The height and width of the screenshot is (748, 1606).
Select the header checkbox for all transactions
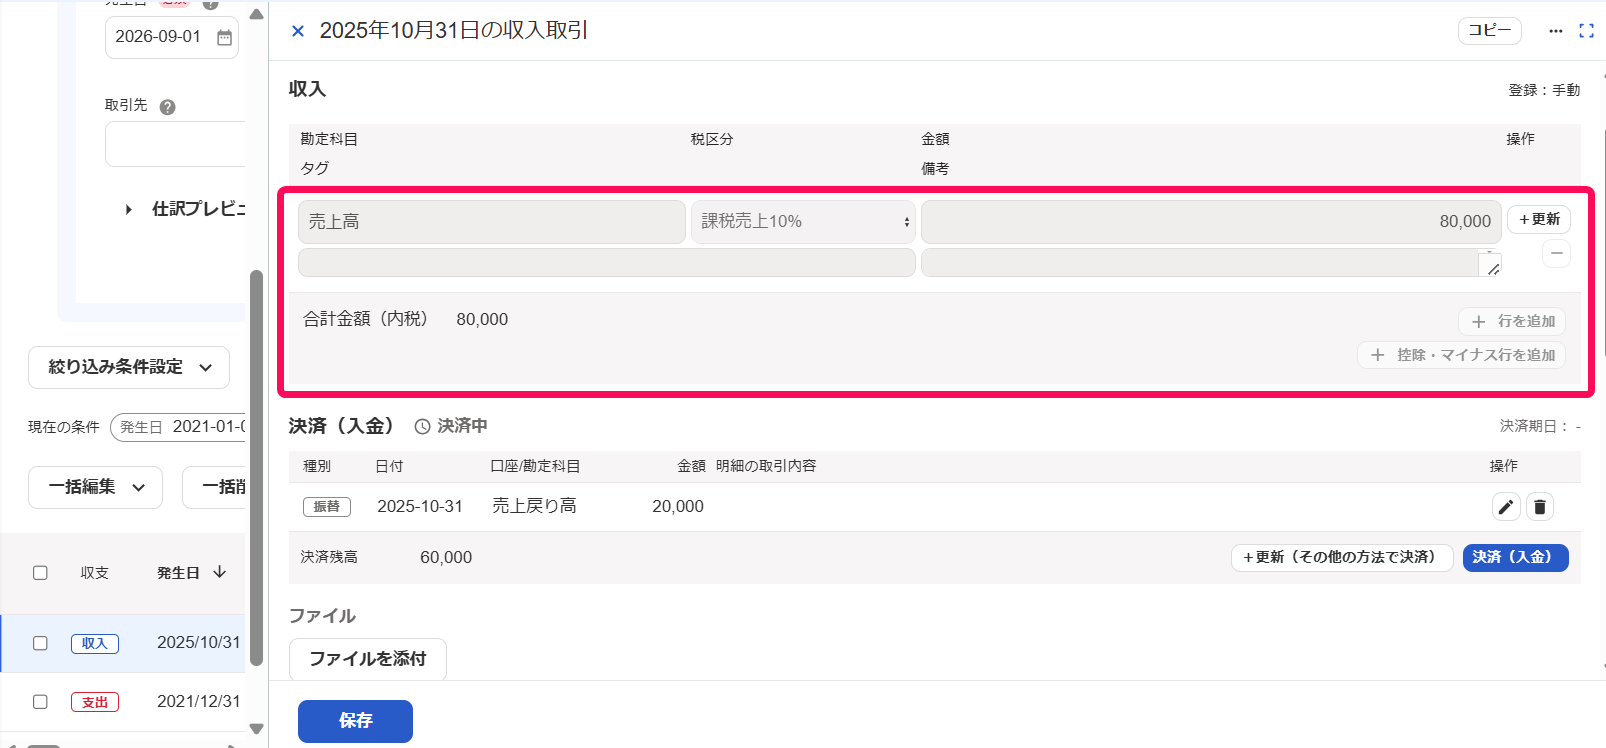[x=40, y=573]
